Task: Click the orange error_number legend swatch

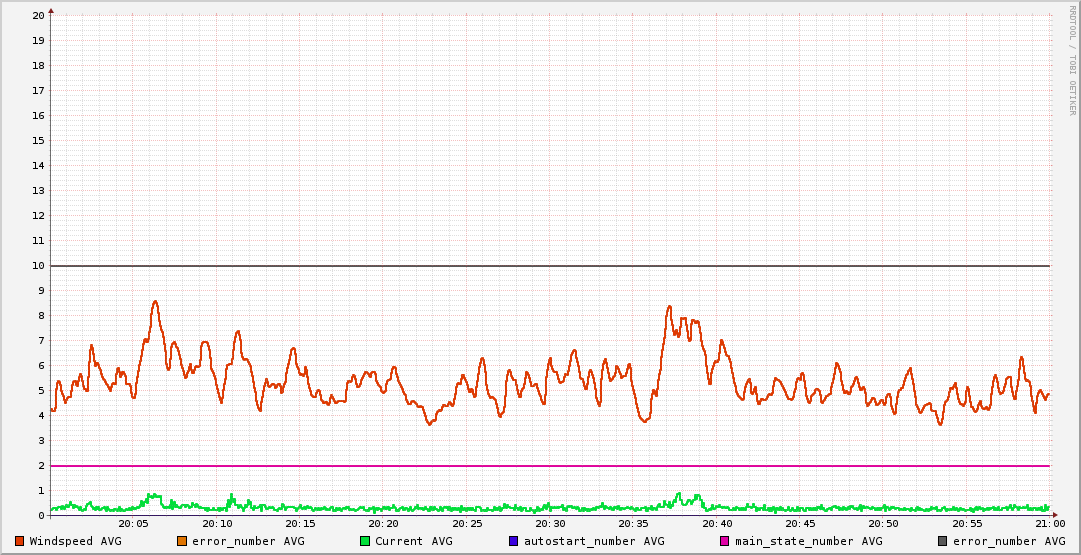Action: [x=182, y=541]
